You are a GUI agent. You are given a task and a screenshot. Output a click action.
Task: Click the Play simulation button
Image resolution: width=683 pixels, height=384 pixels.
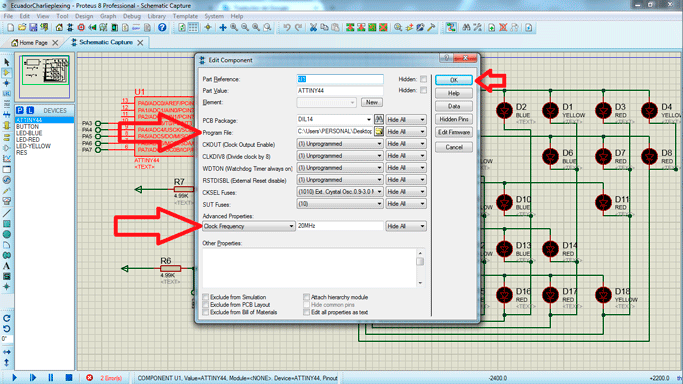click(x=14, y=377)
